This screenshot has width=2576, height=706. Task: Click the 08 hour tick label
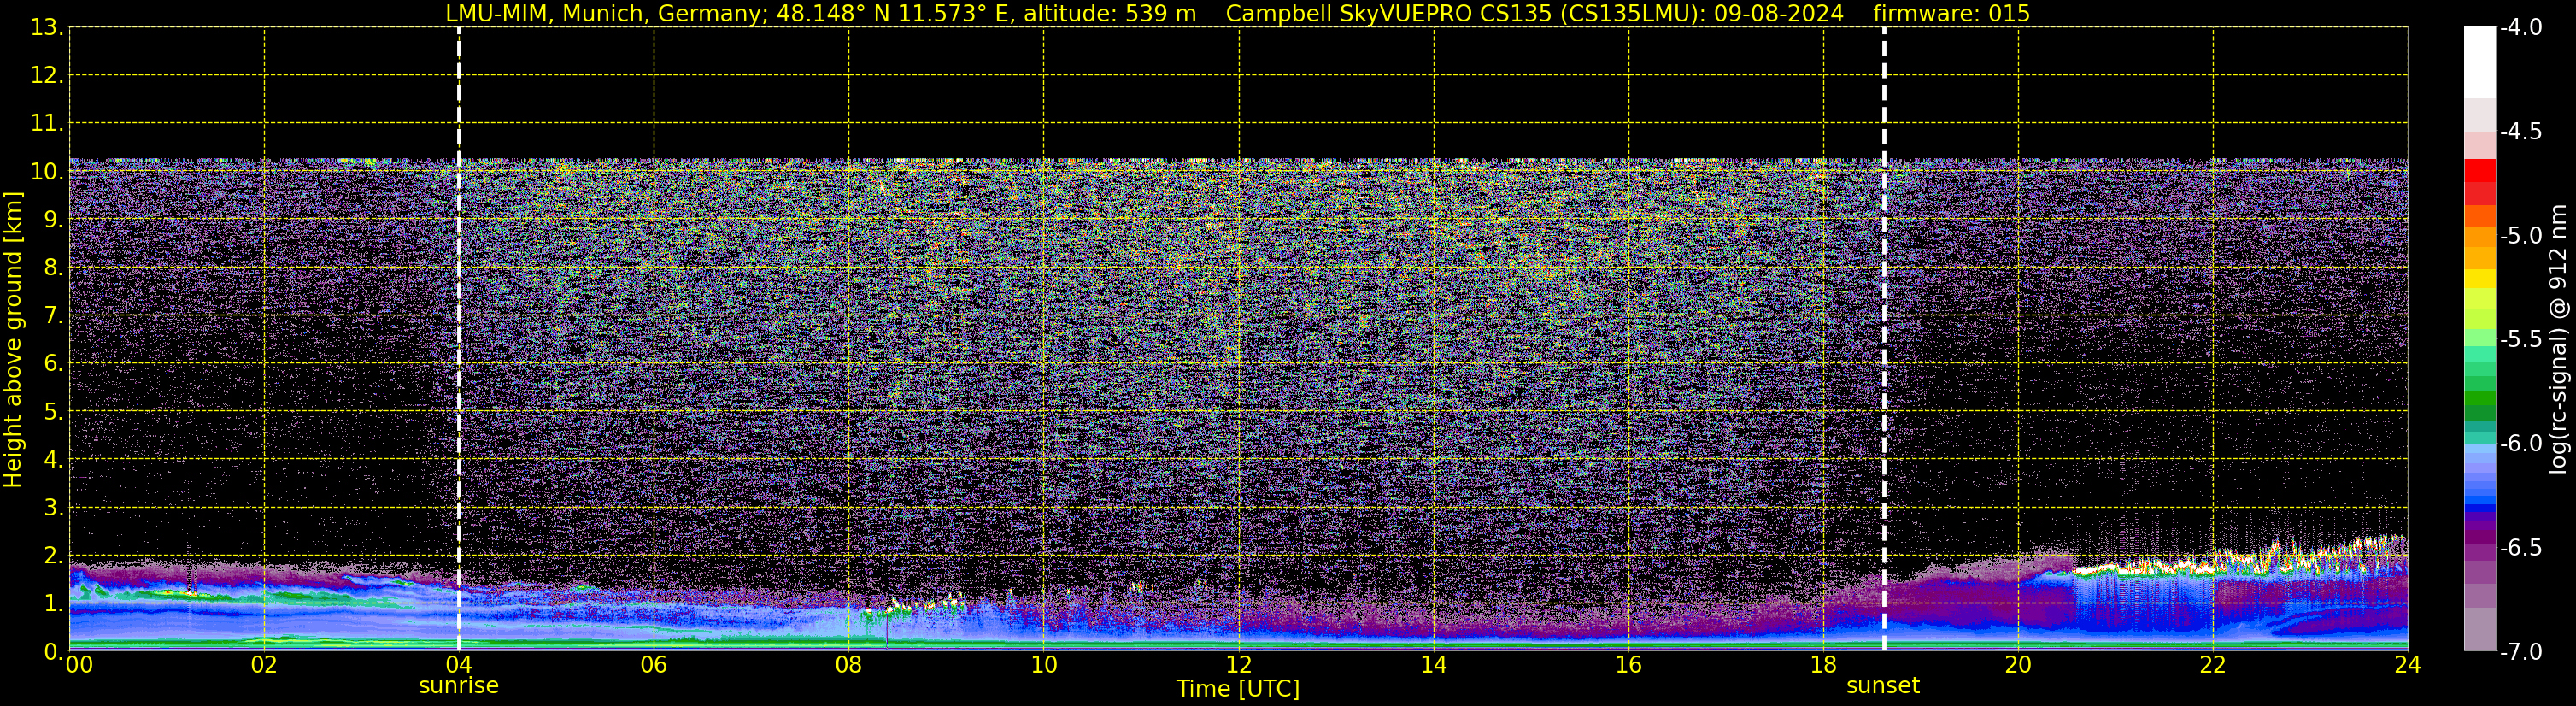click(x=849, y=665)
